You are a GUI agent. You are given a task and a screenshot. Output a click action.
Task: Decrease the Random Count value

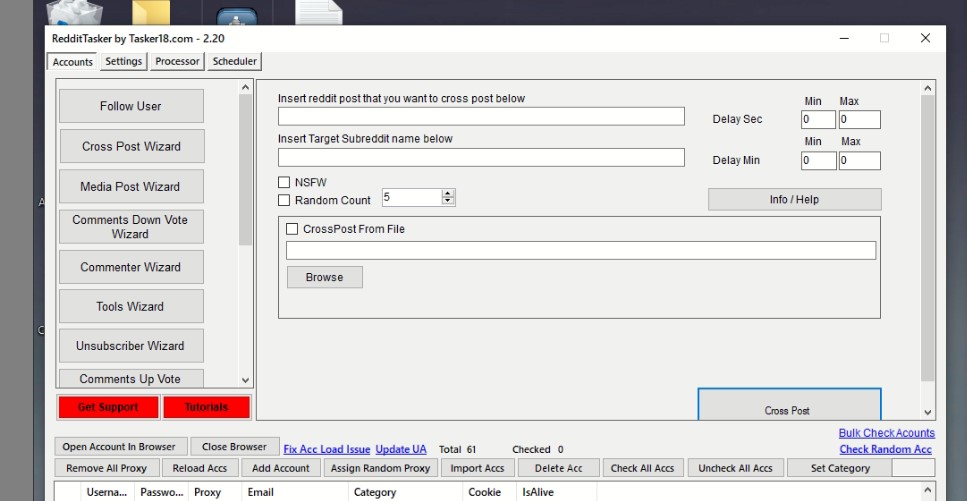click(448, 201)
